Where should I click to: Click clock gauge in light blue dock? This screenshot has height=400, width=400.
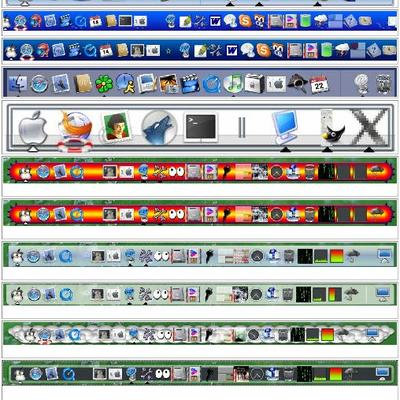(x=257, y=256)
